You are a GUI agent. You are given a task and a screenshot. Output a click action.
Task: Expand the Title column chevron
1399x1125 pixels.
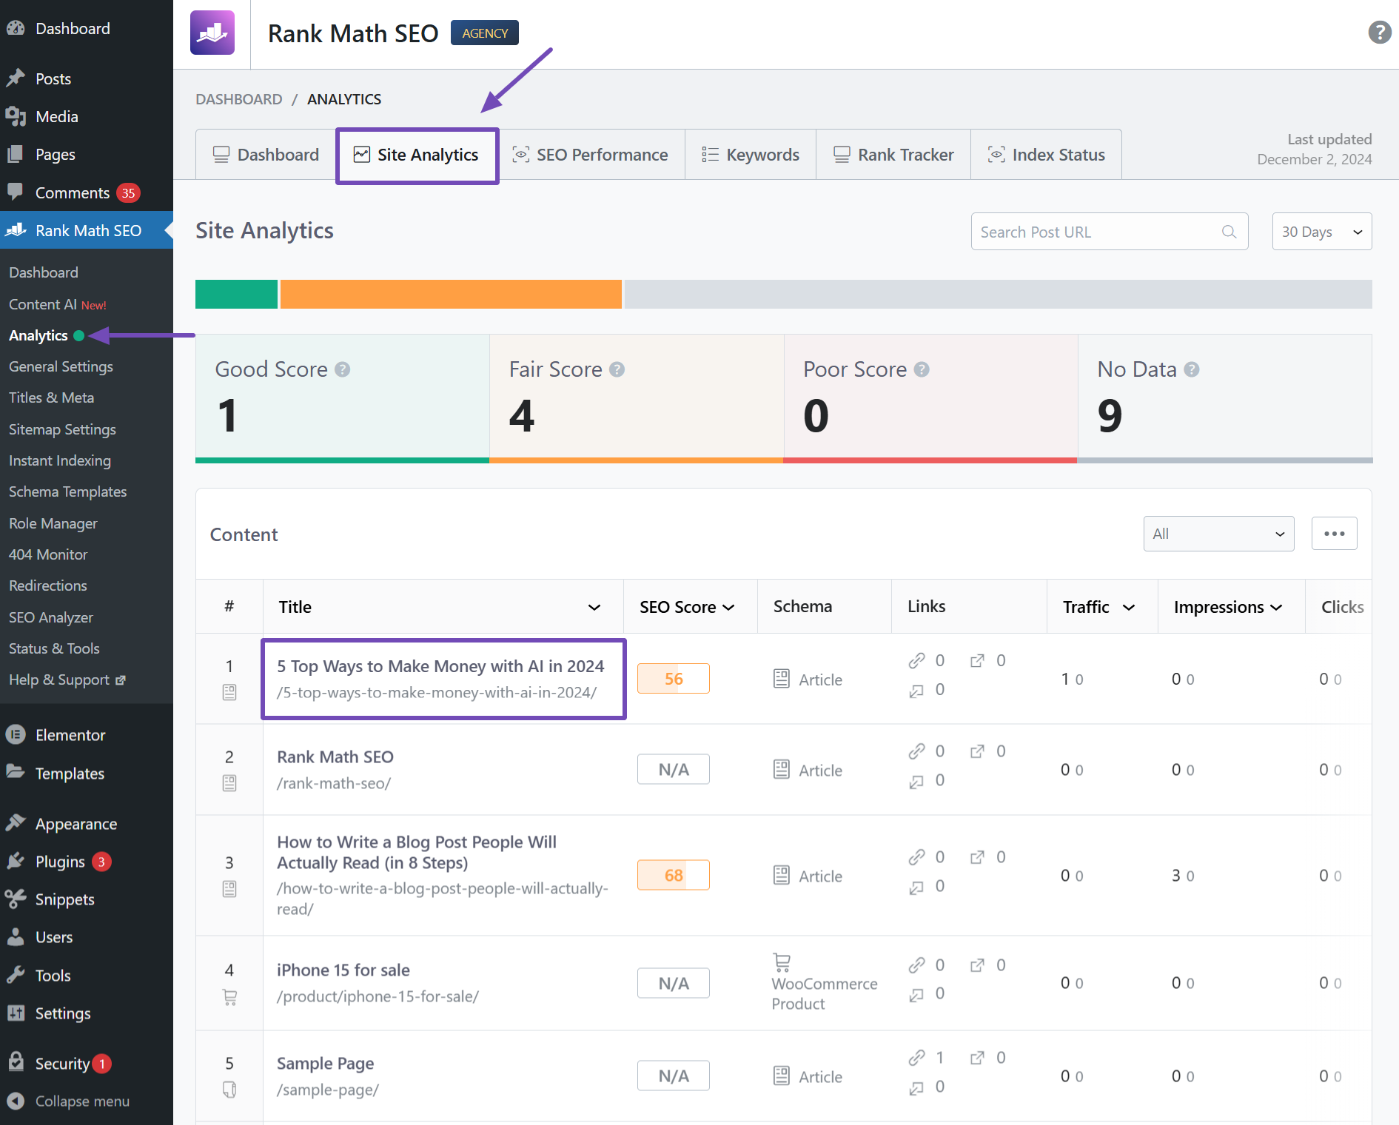pos(594,607)
